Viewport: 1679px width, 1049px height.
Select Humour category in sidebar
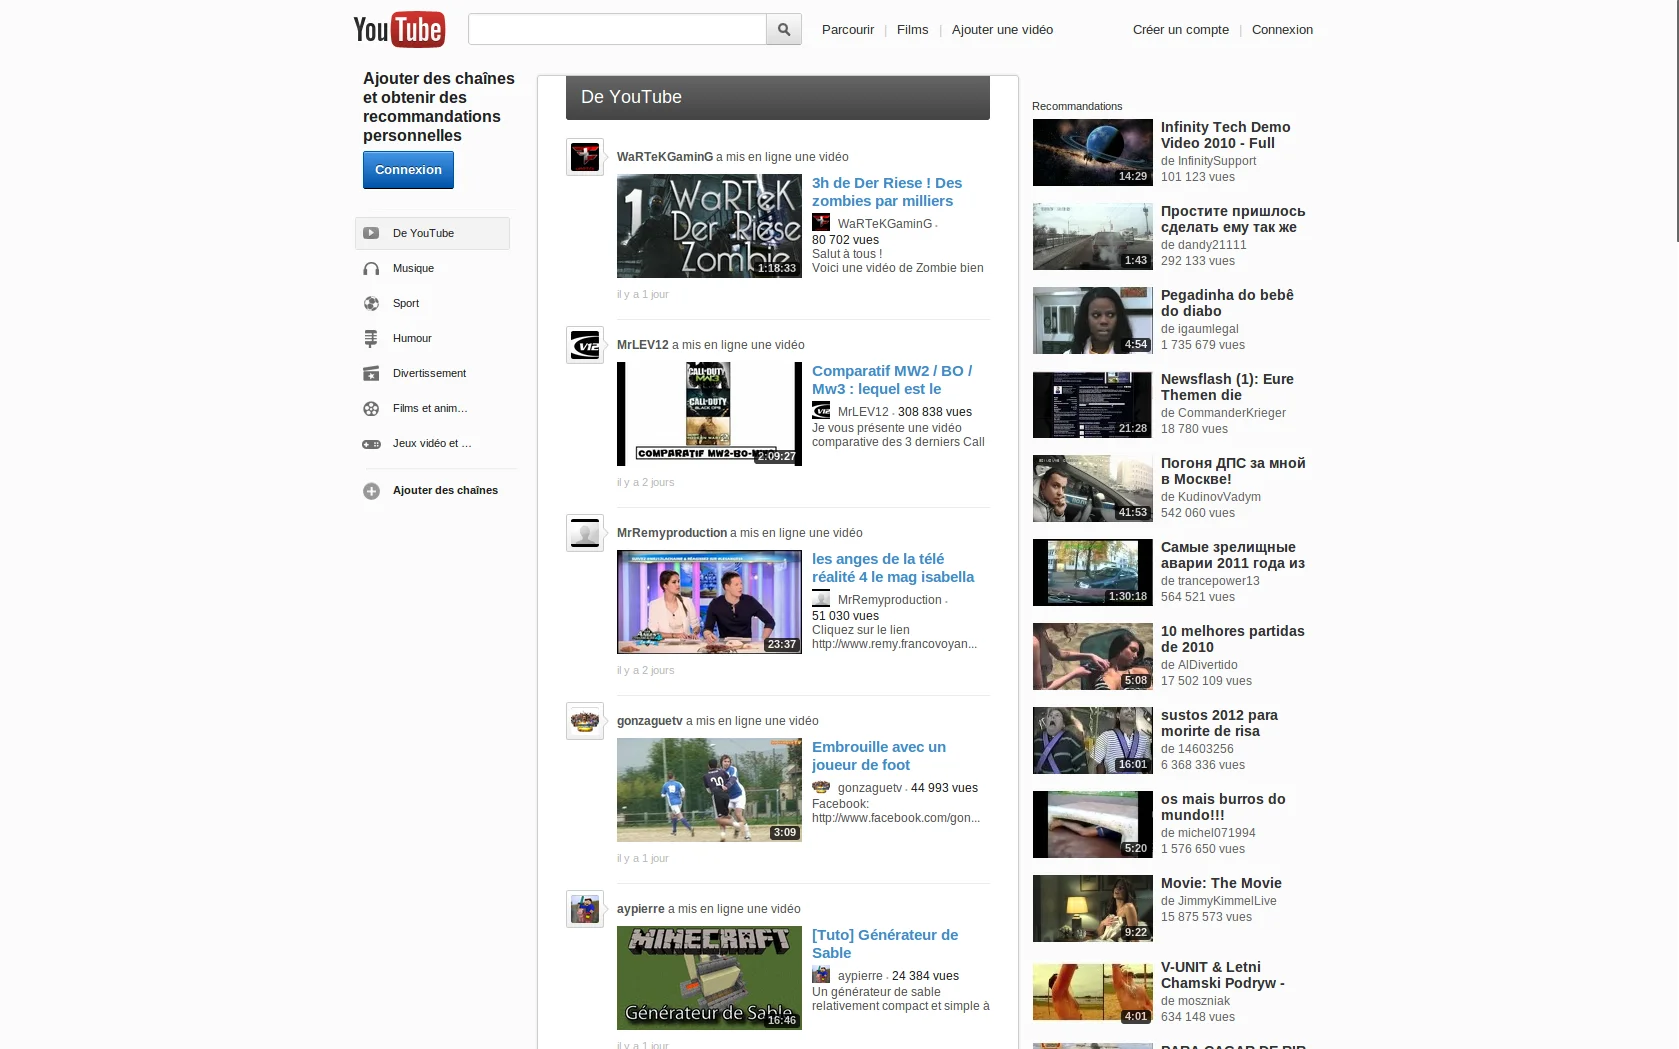[412, 338]
